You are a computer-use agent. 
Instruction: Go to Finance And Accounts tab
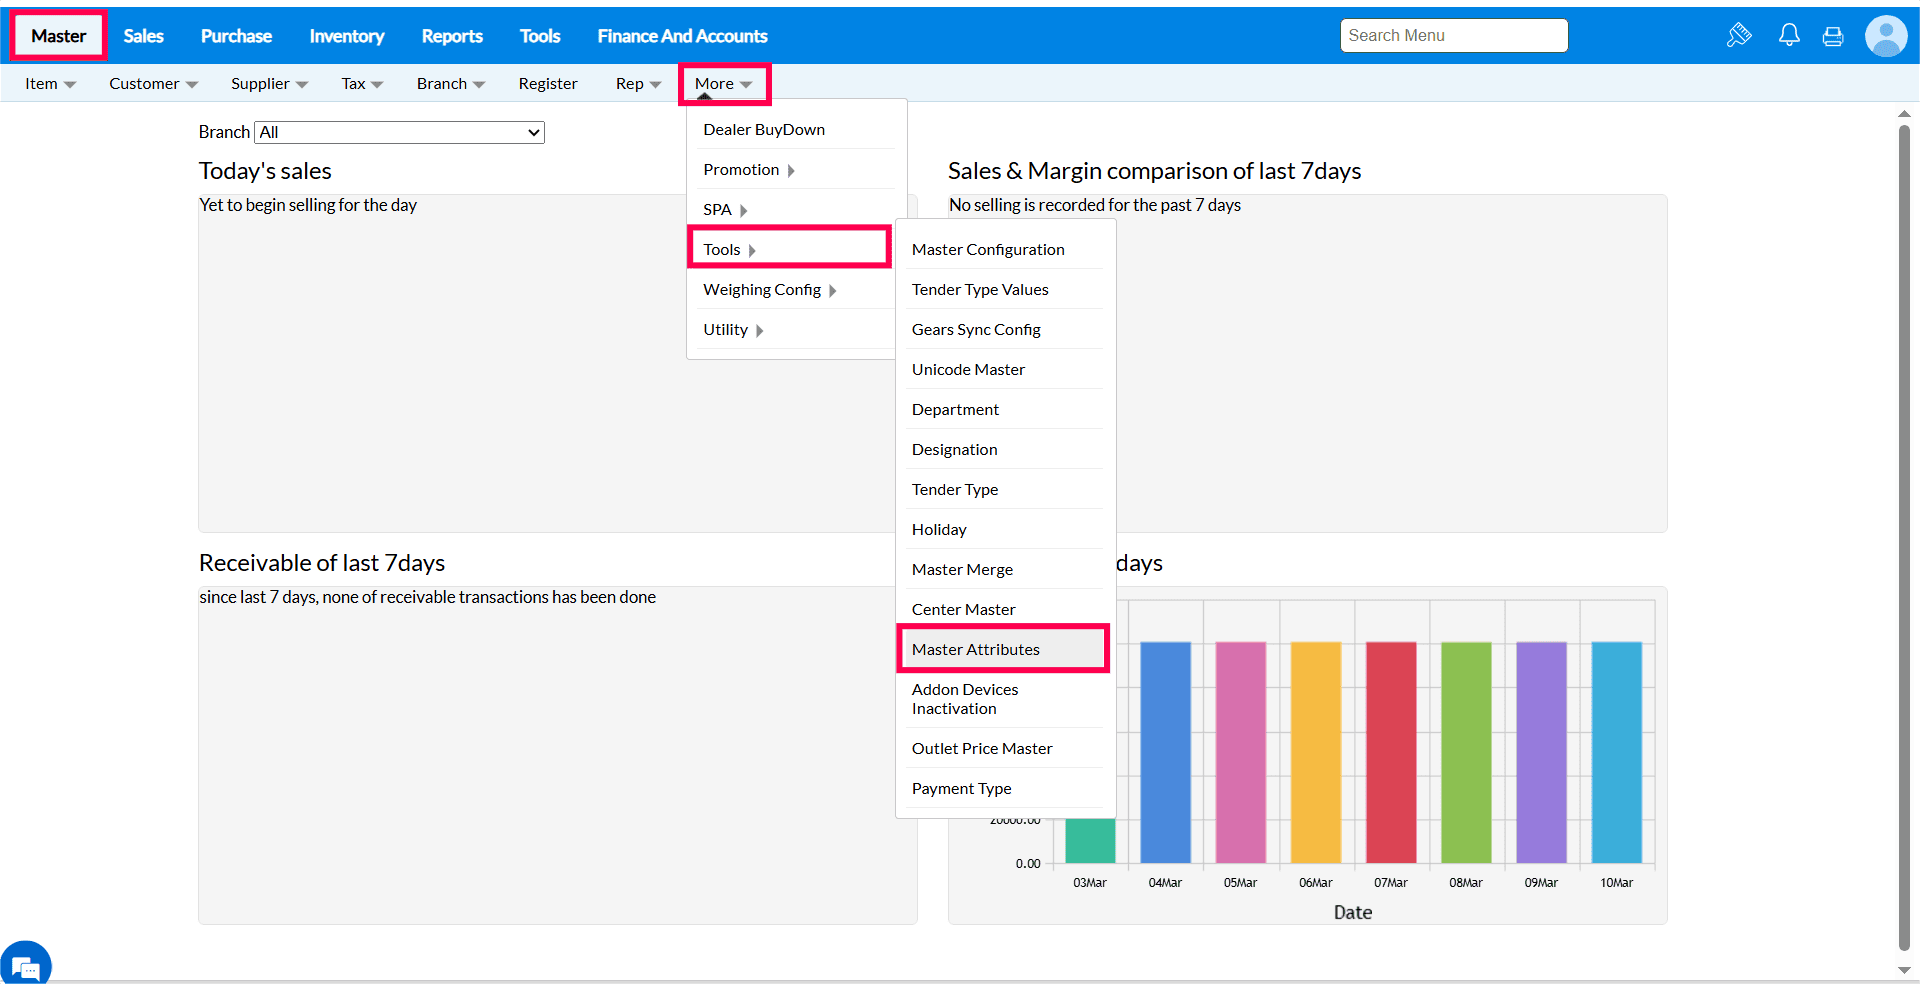tap(682, 36)
